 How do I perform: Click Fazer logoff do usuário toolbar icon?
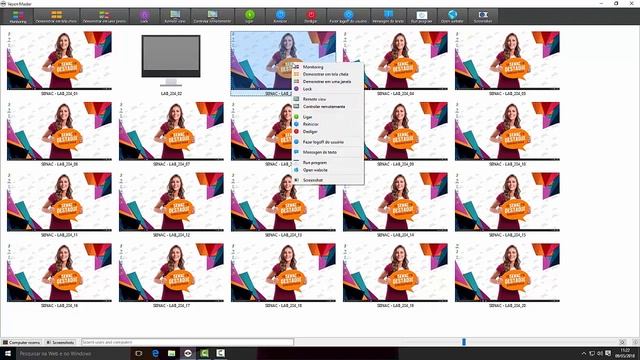[x=348, y=16]
